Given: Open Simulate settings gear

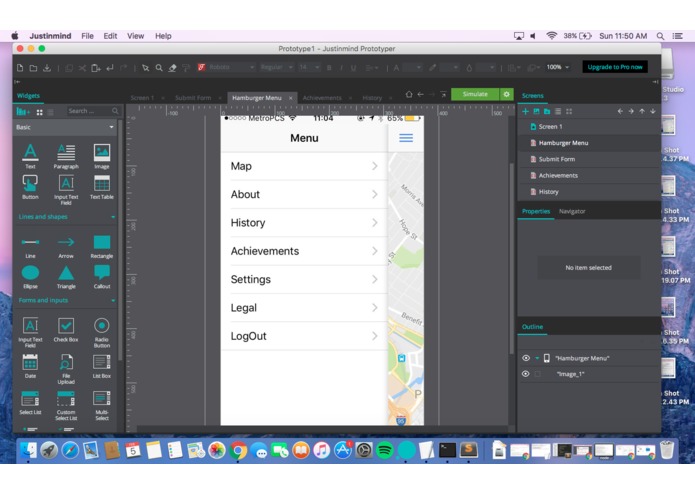Looking at the screenshot, I should coord(507,94).
